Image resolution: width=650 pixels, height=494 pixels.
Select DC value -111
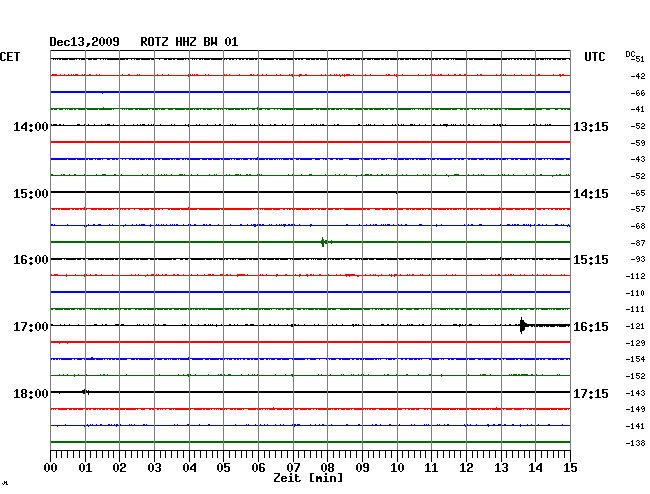tap(635, 309)
